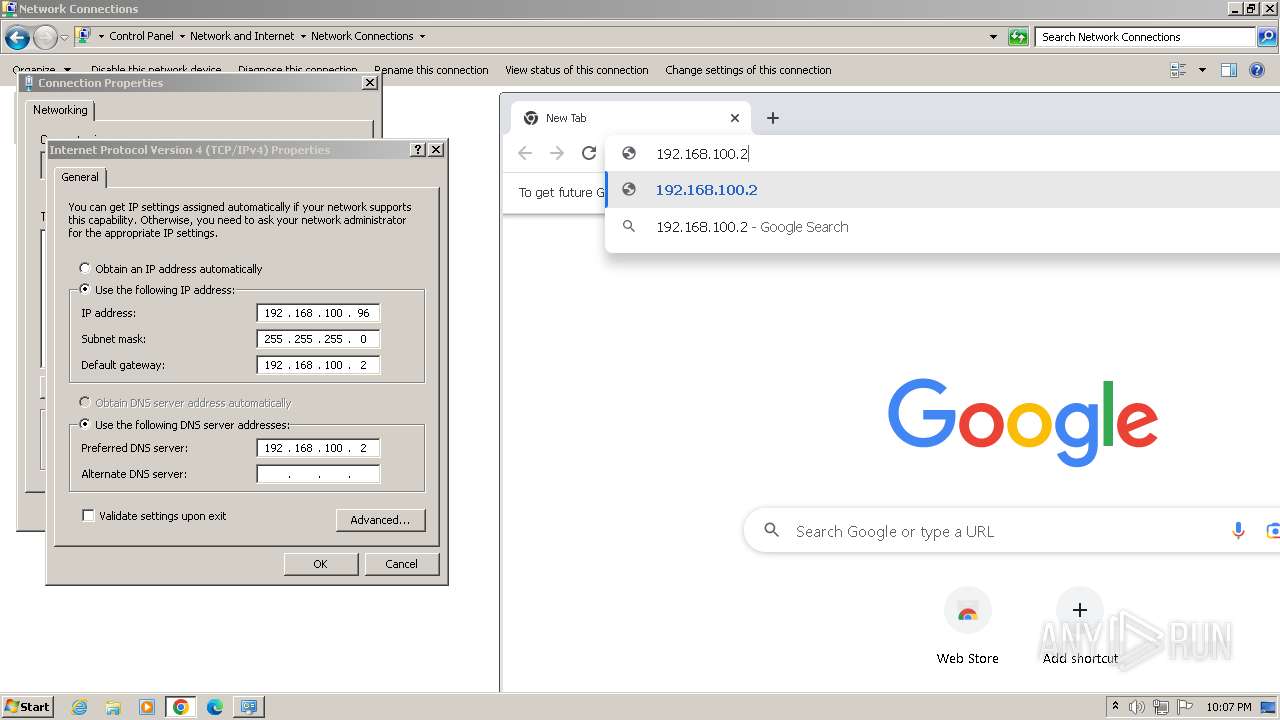The image size is (1280, 720).
Task: Click the volume speaker tray icon
Action: (1137, 707)
